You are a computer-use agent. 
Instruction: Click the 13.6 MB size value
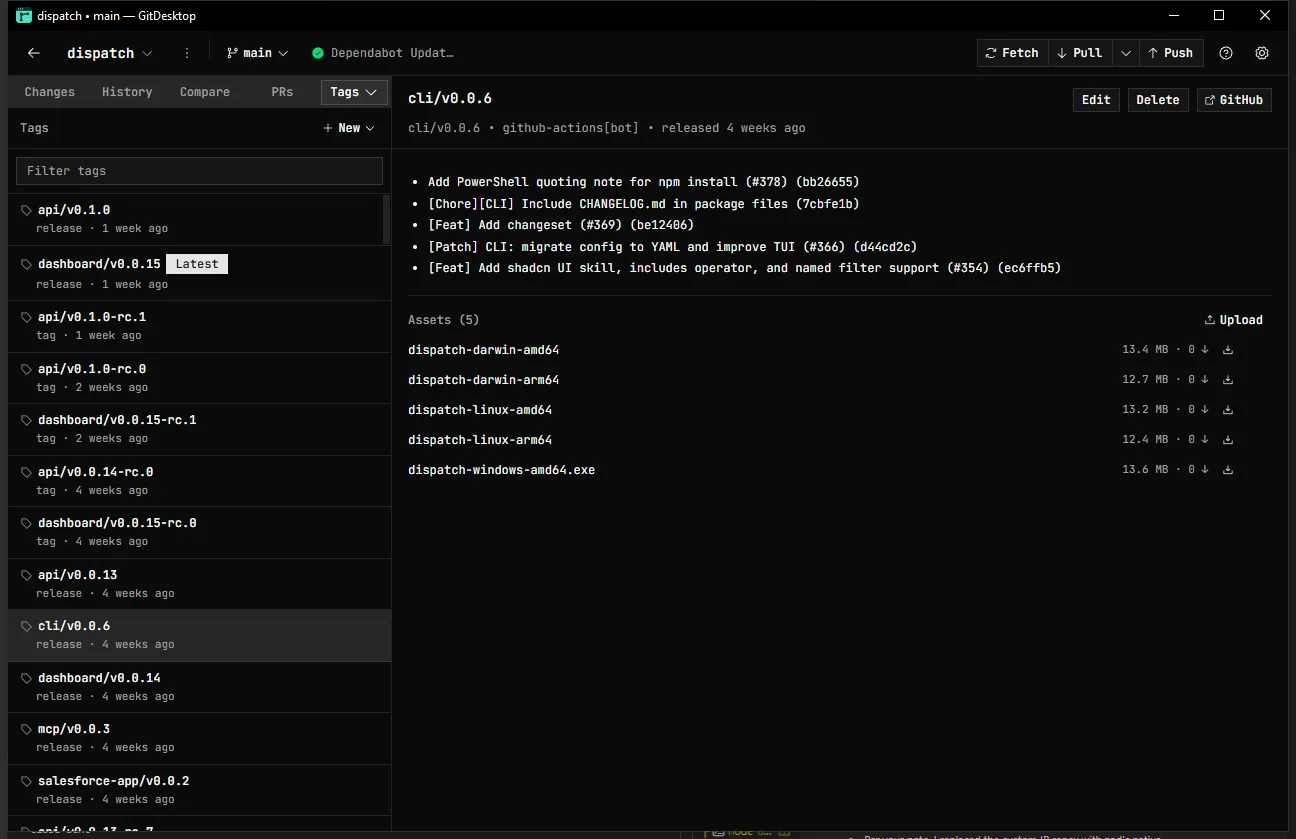[1145, 470]
